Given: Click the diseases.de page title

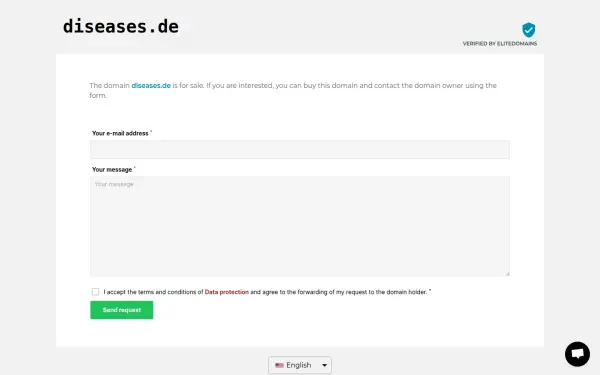Looking at the screenshot, I should [x=121, y=26].
